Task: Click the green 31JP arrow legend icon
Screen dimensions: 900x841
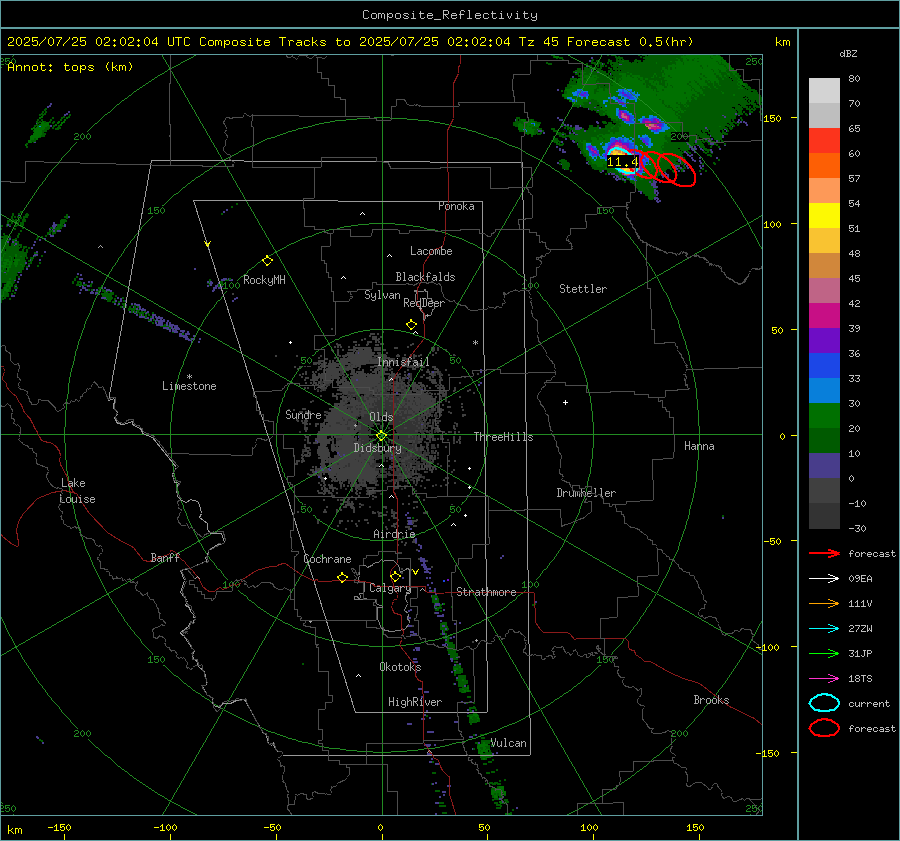Action: [x=824, y=653]
